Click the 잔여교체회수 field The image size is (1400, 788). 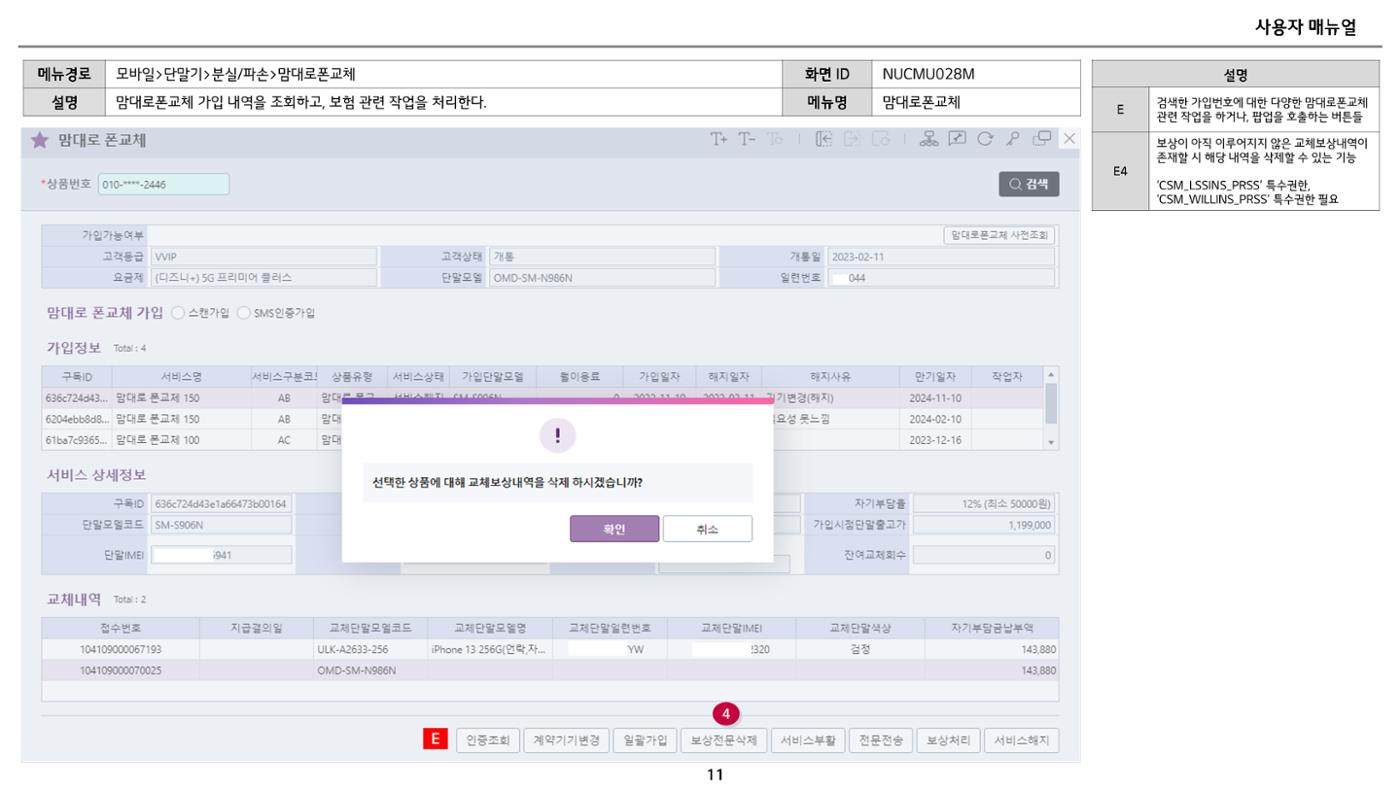tap(984, 554)
